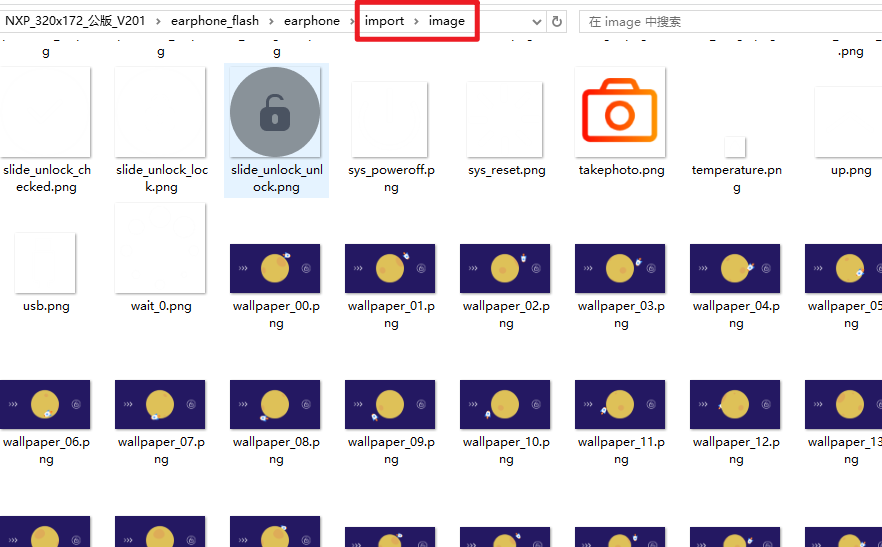
Task: Select slide_unlock_lock.png blank thumbnail
Action: [x=160, y=112]
